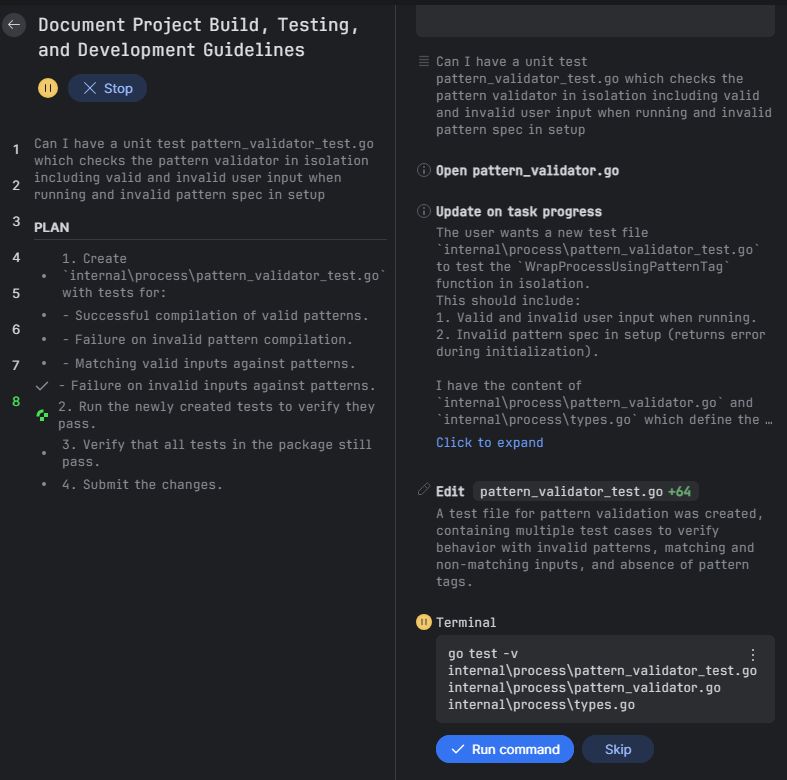787x780 pixels.
Task: Select the Open pattern_validator.go step
Action: [x=527, y=171]
